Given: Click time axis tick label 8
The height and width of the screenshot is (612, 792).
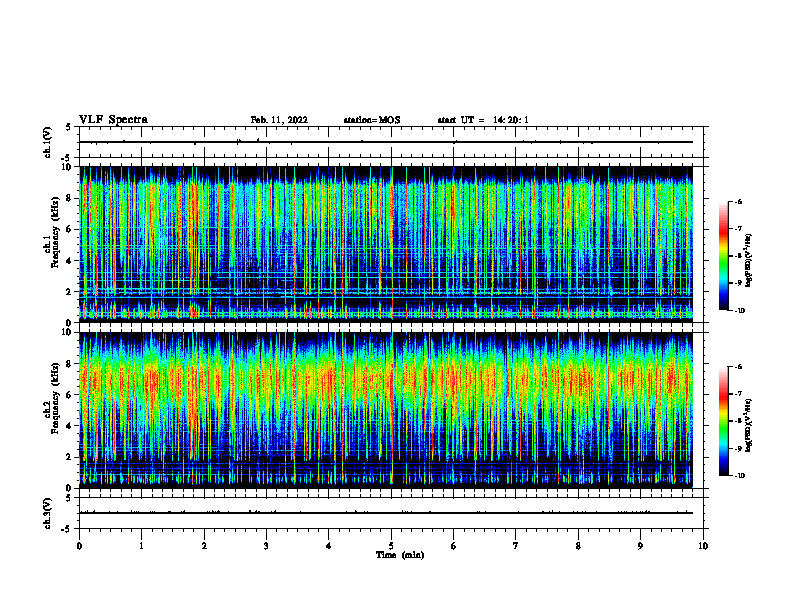Looking at the screenshot, I should [578, 546].
